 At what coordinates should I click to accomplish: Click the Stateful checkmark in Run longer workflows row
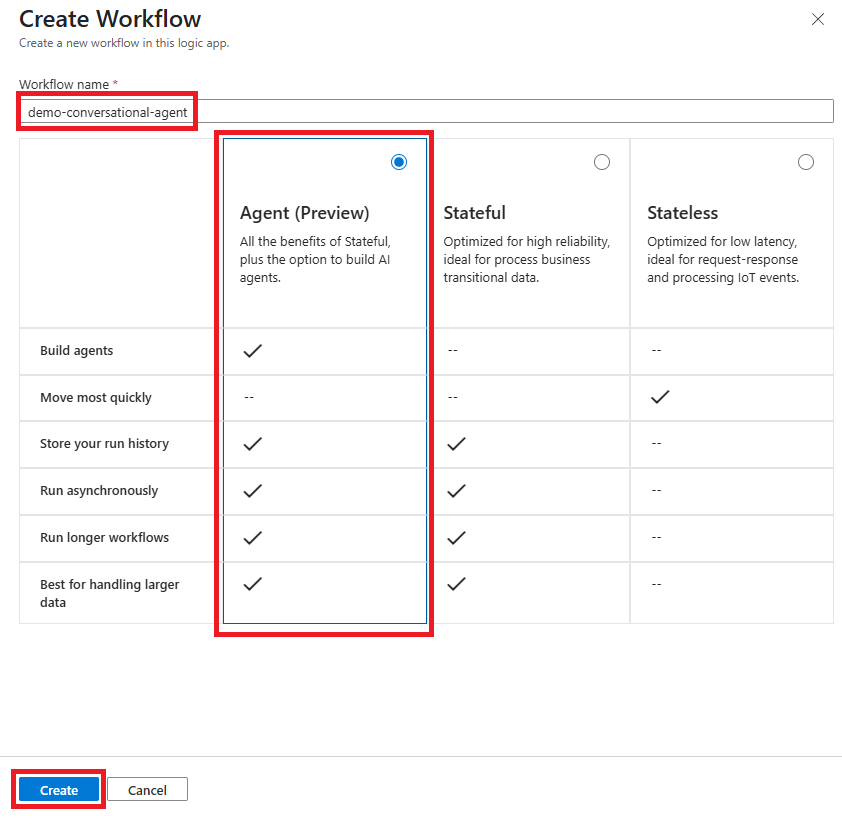pos(456,537)
